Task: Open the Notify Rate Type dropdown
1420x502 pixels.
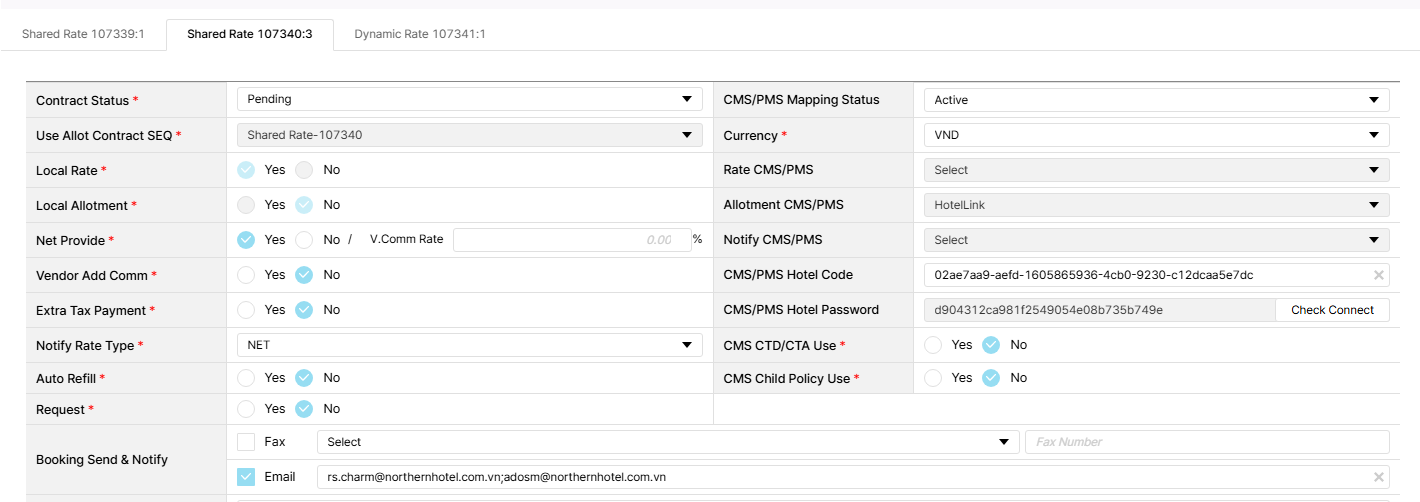Action: [469, 345]
